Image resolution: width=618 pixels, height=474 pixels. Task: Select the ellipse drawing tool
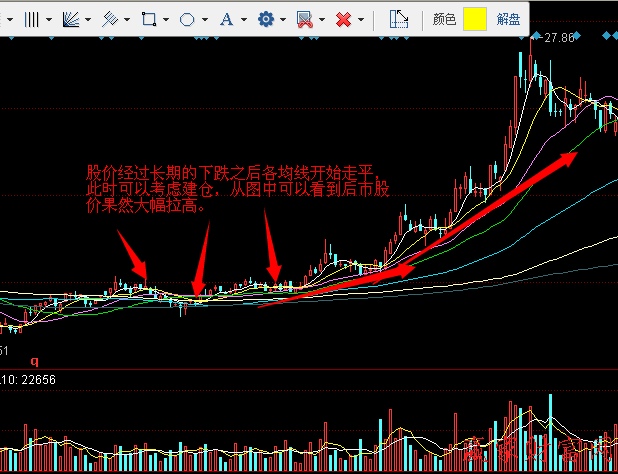(187, 19)
